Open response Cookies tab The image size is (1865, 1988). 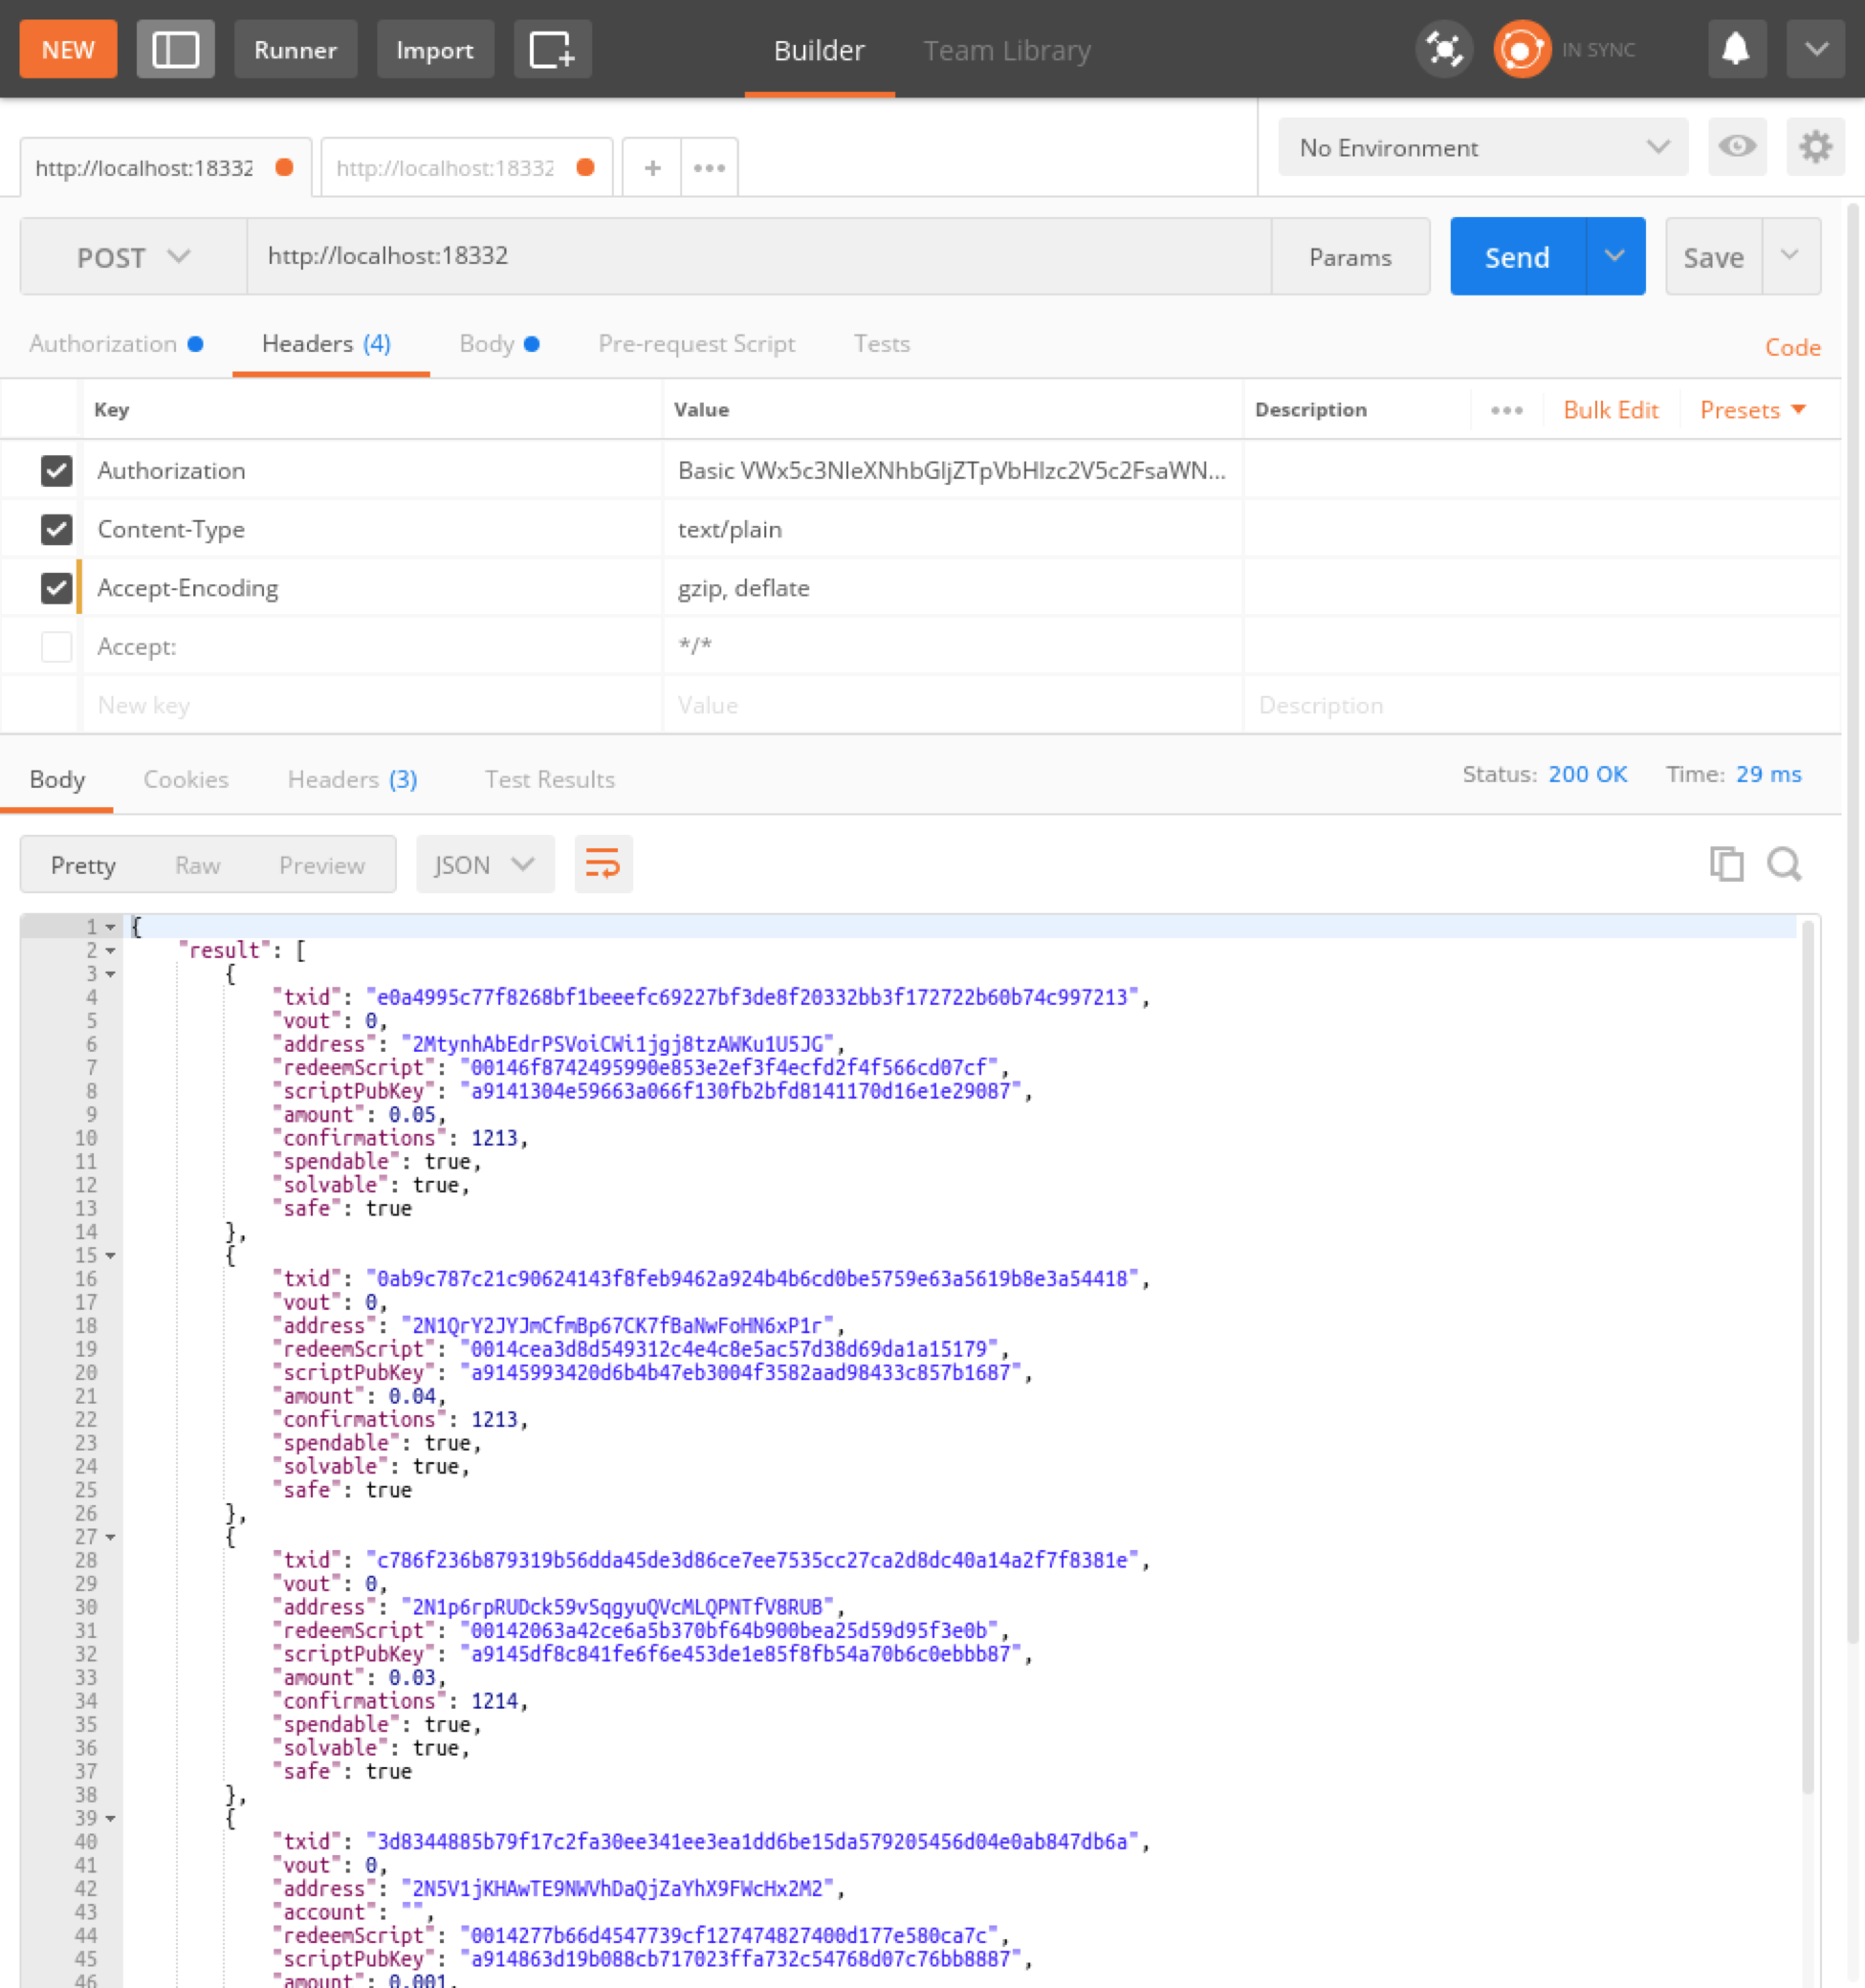pos(186,779)
